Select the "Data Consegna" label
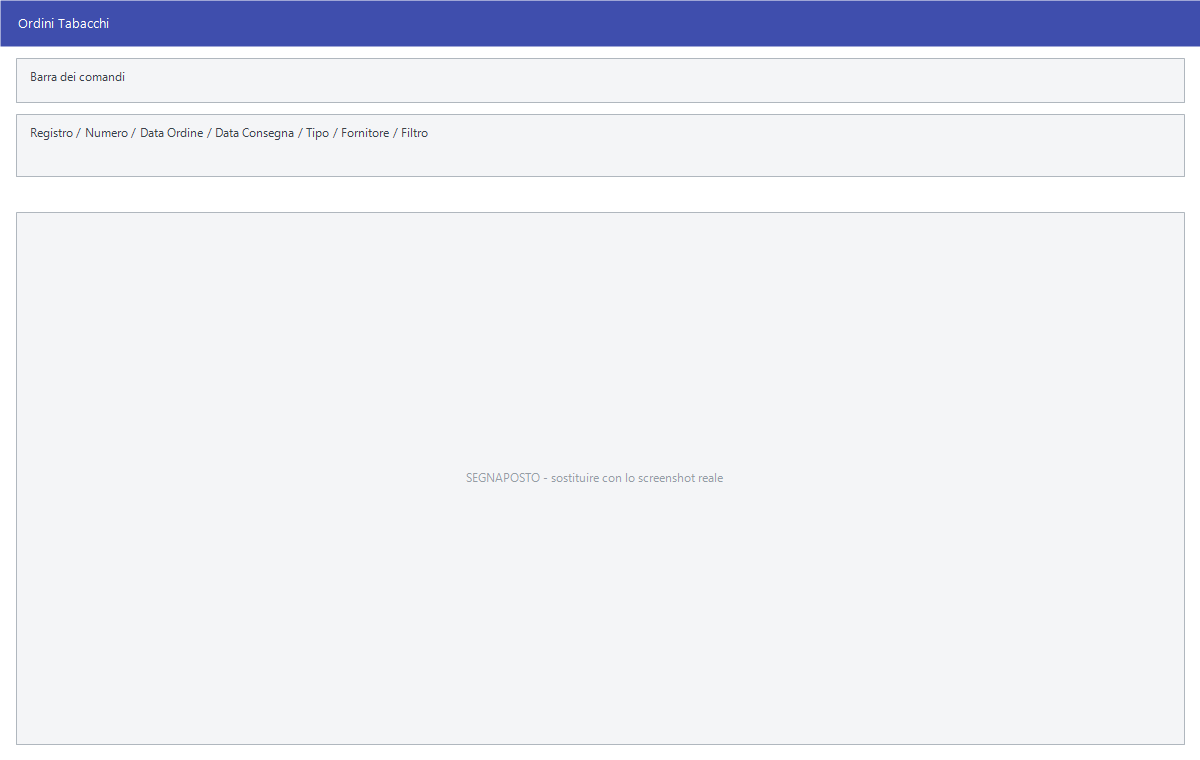This screenshot has width=1200, height=760. (x=254, y=133)
